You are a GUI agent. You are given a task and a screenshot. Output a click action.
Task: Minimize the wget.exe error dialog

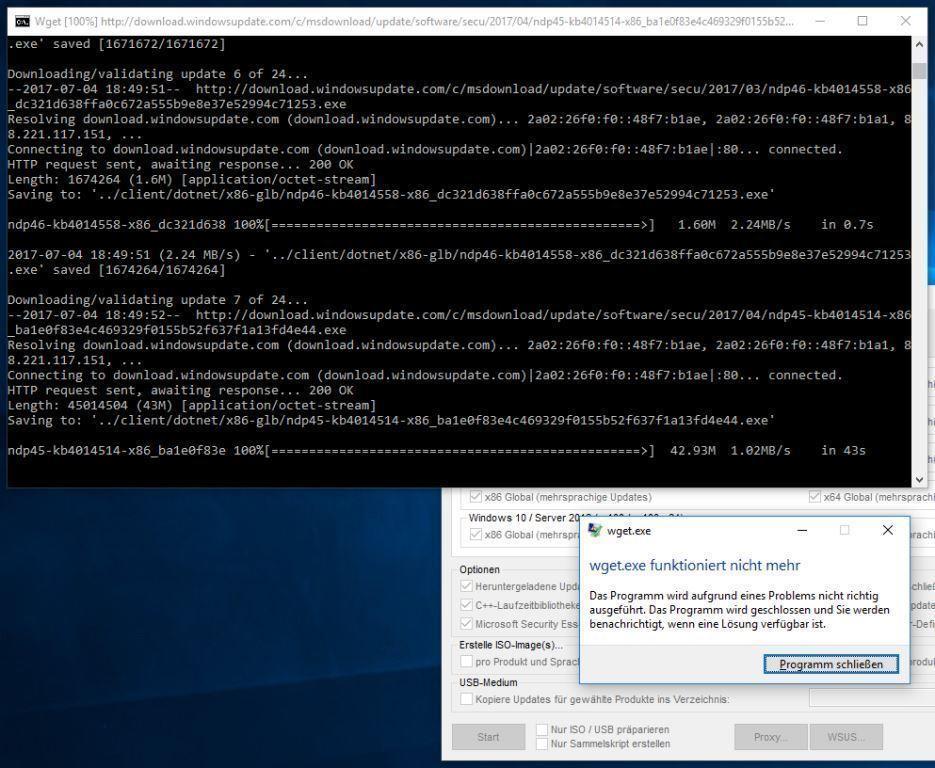(x=802, y=531)
